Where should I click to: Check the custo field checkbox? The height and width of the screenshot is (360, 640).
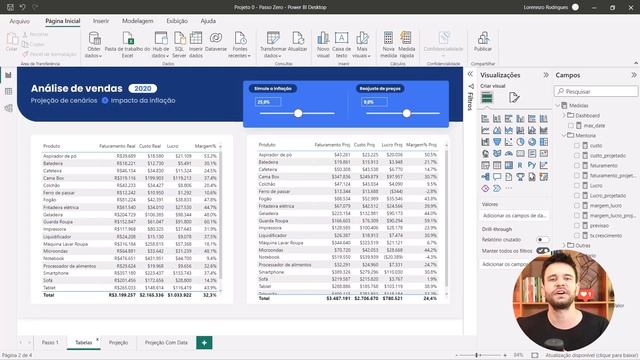[577, 145]
